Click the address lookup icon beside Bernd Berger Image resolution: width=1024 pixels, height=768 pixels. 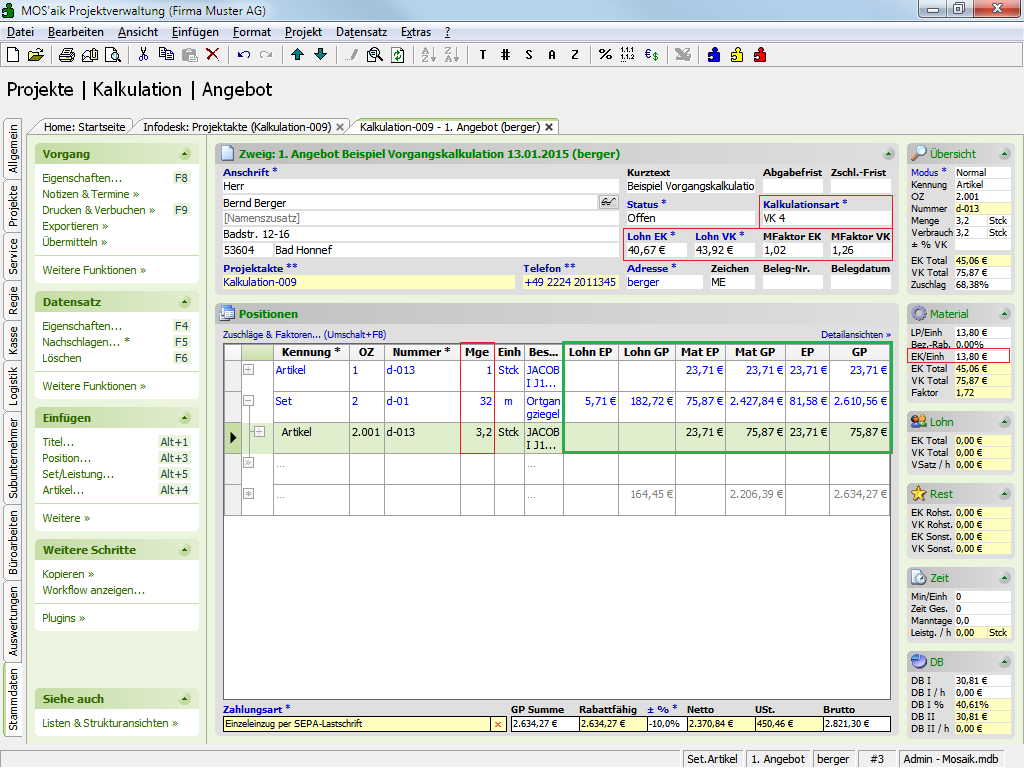pyautogui.click(x=607, y=202)
